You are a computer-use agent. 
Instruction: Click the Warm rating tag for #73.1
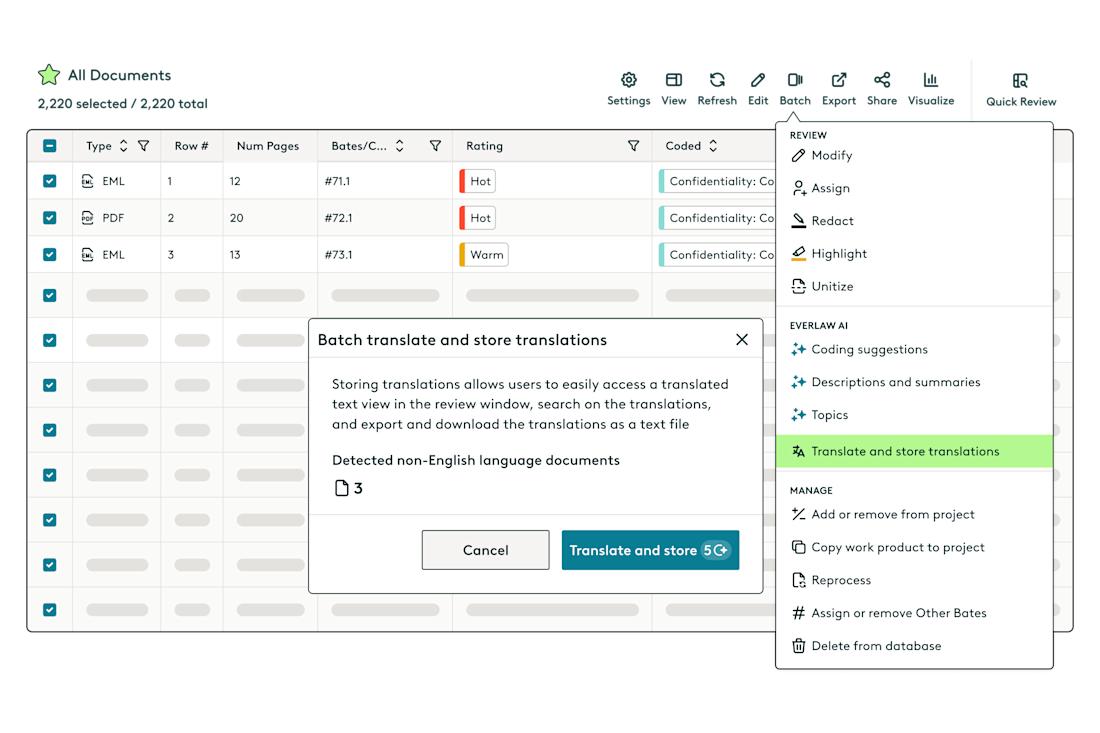tap(484, 255)
